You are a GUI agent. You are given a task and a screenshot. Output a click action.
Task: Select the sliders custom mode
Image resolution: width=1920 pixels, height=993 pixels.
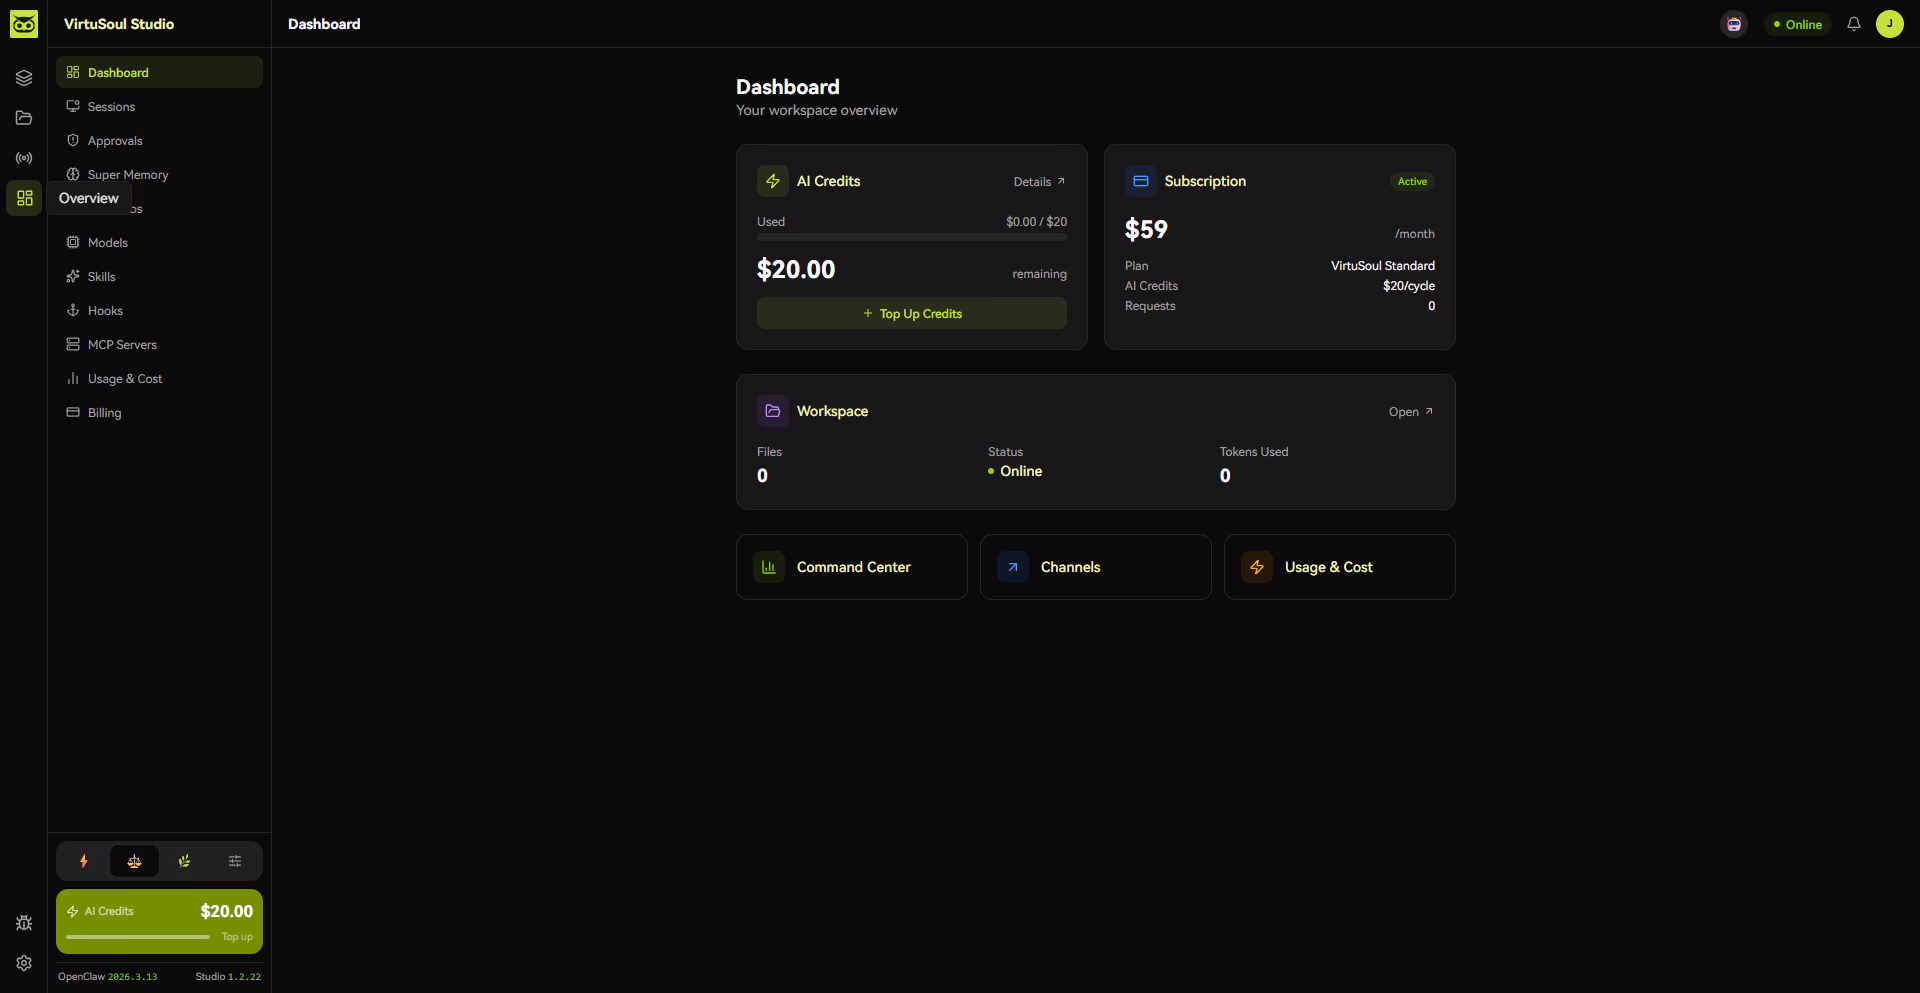[x=235, y=861]
